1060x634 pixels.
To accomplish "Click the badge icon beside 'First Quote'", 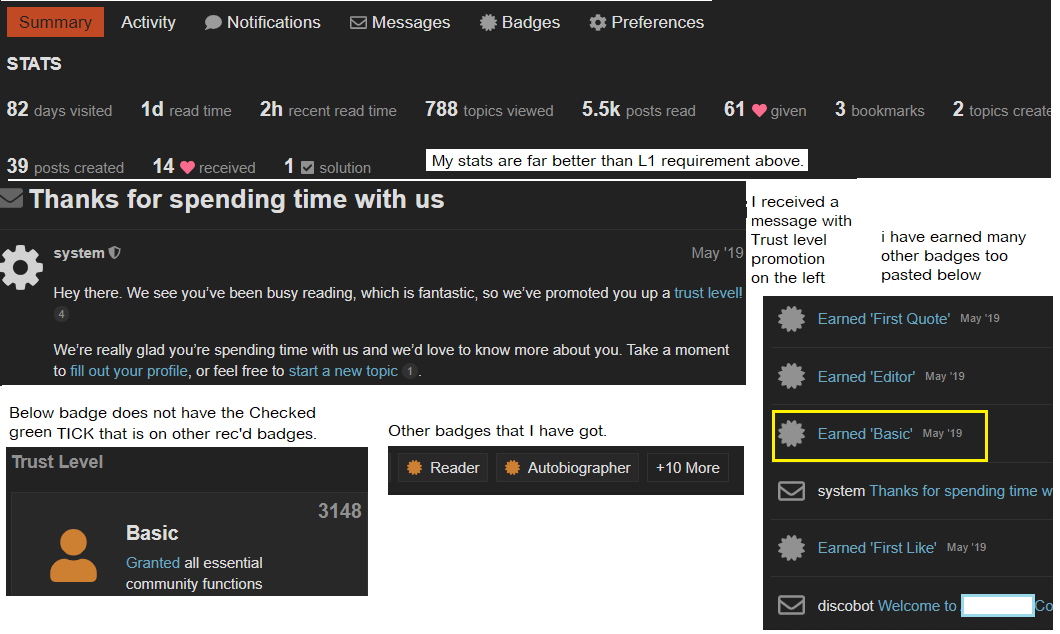I will [x=792, y=319].
